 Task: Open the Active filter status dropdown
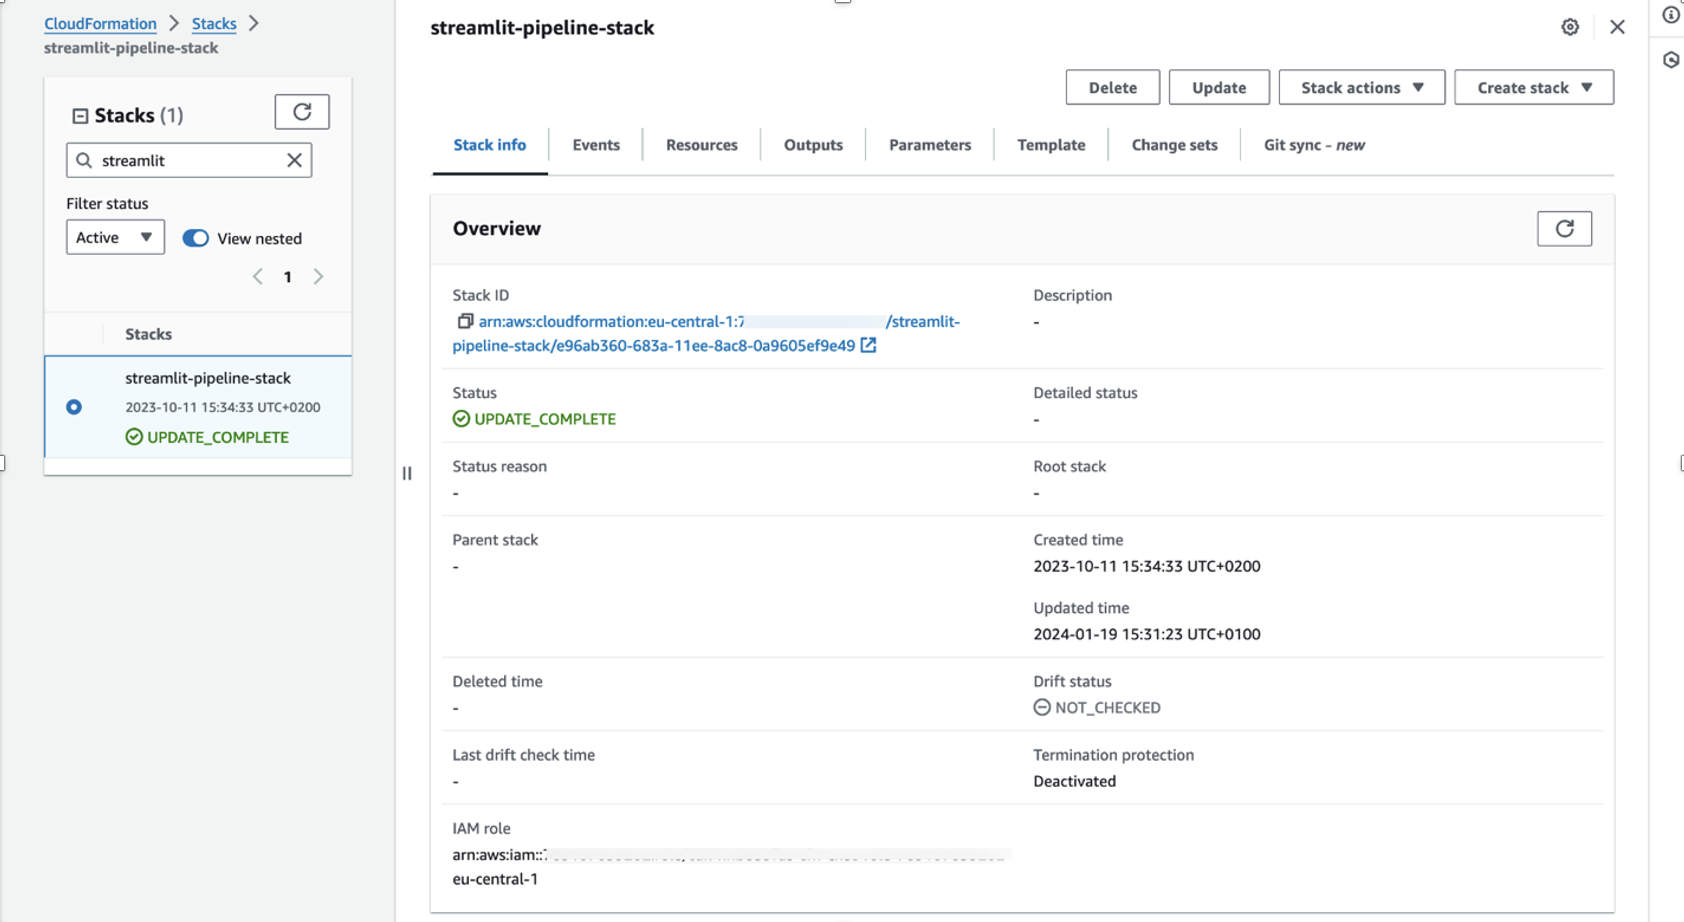[115, 238]
